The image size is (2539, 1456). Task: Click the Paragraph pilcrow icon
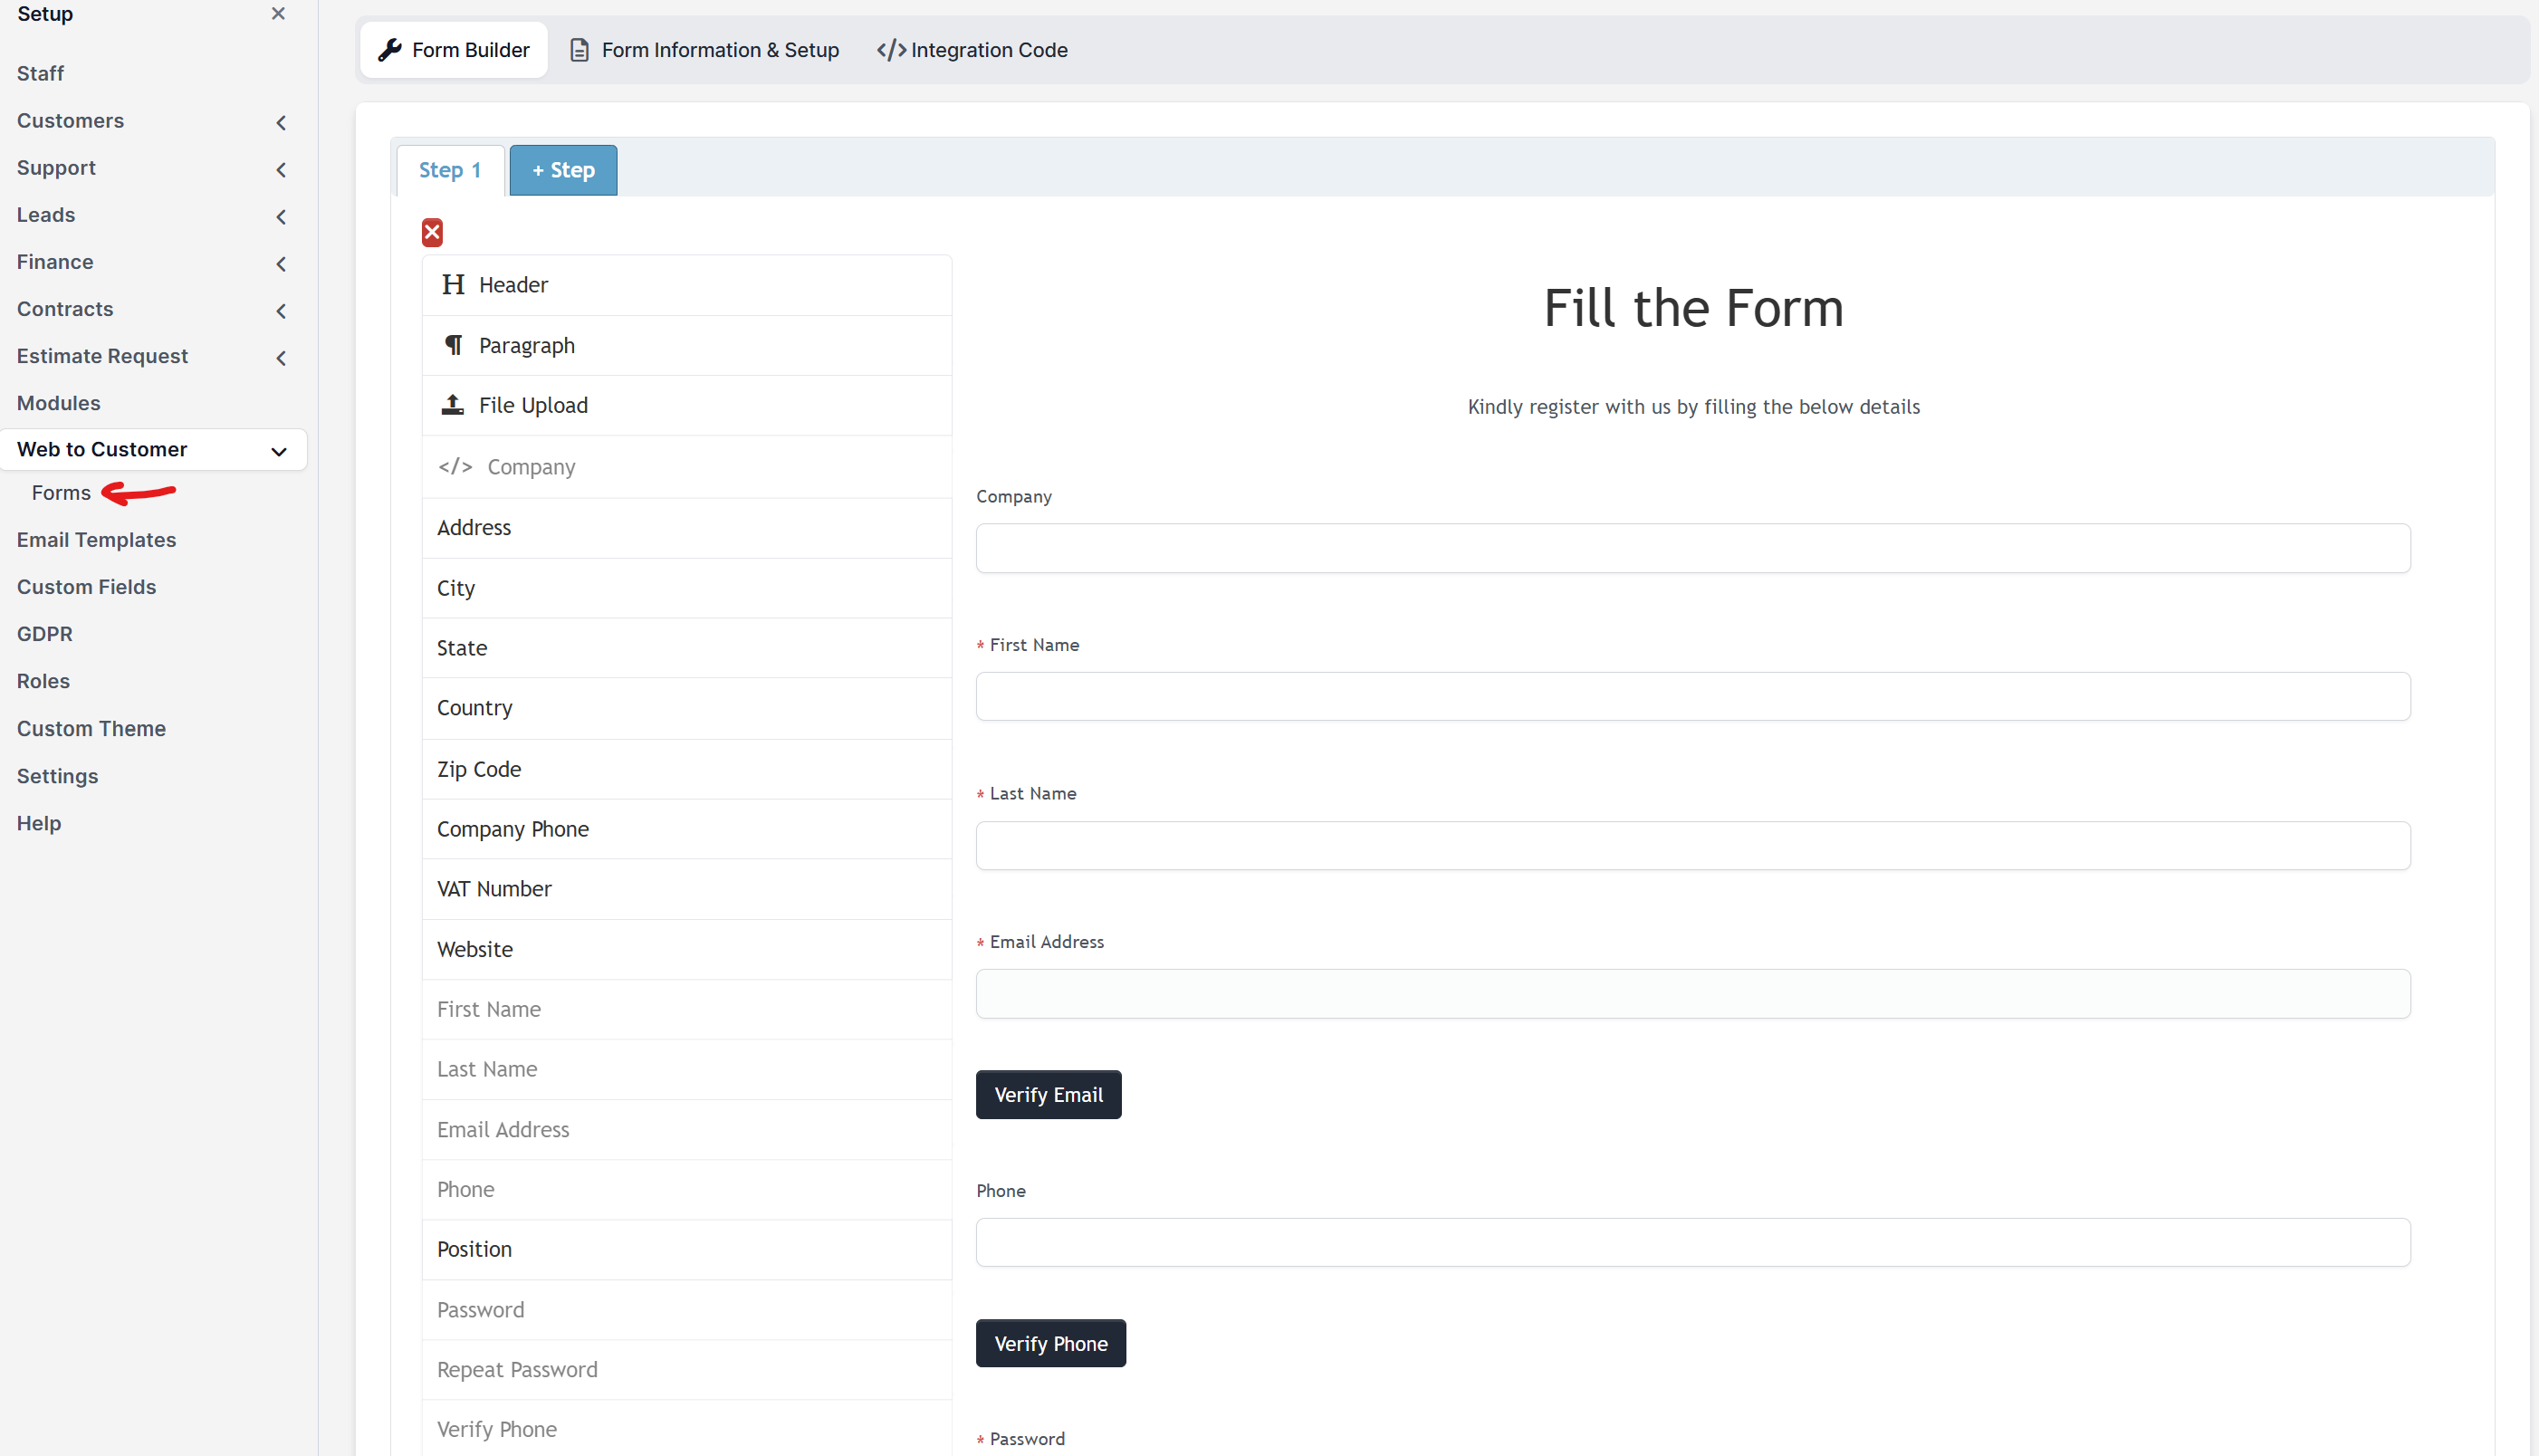click(453, 345)
